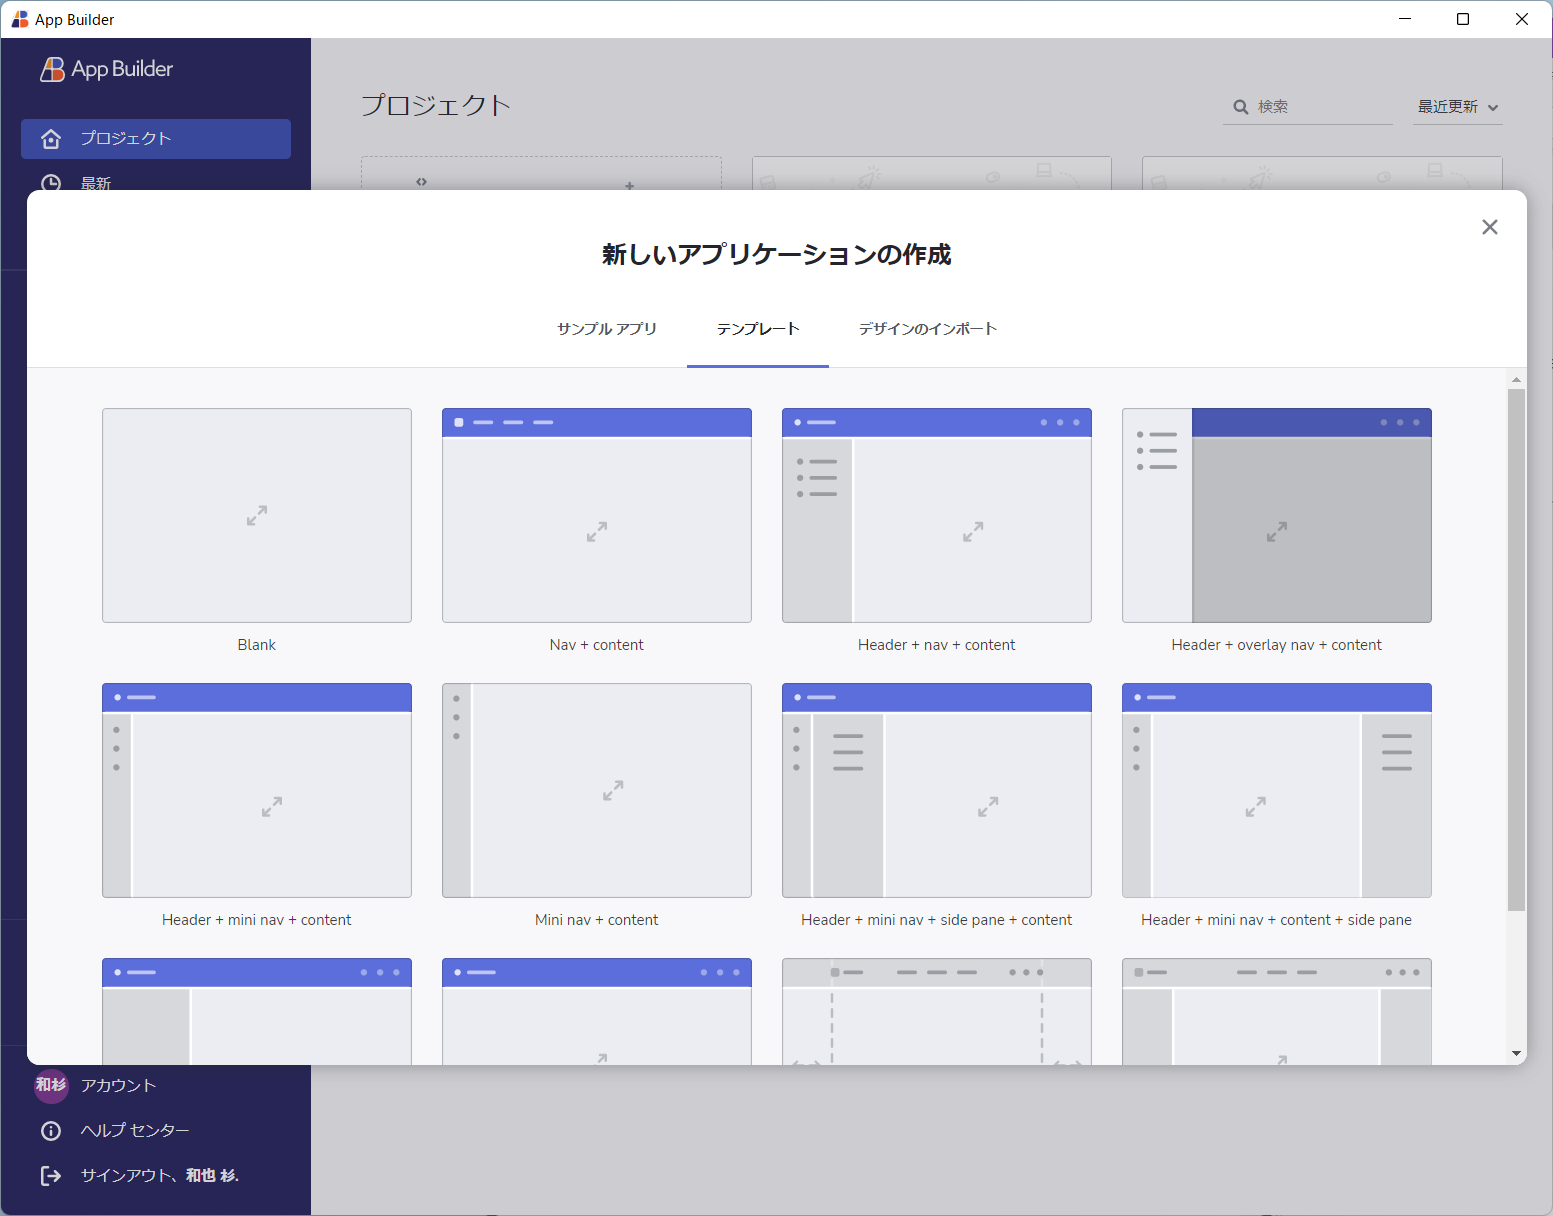Select the テンプレート tab
Screen dimensions: 1553x1216
pos(758,329)
